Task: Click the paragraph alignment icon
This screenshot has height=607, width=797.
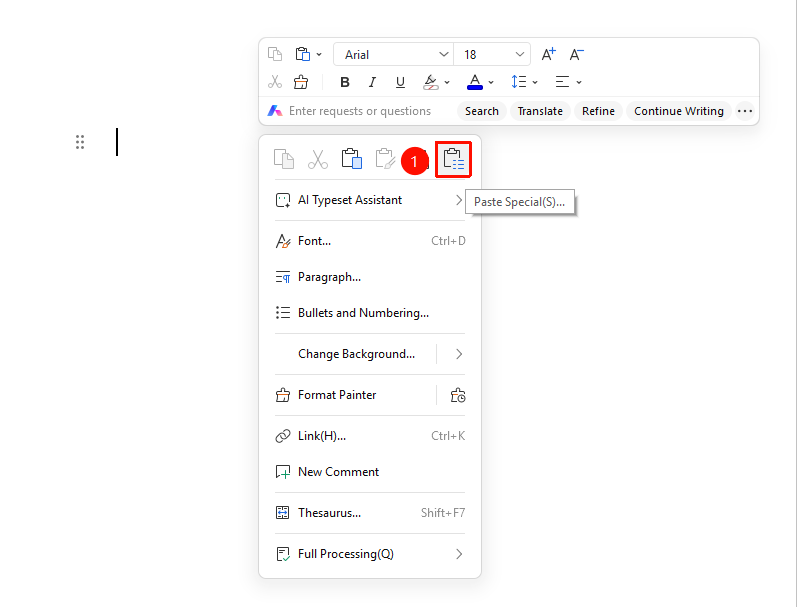Action: (562, 82)
